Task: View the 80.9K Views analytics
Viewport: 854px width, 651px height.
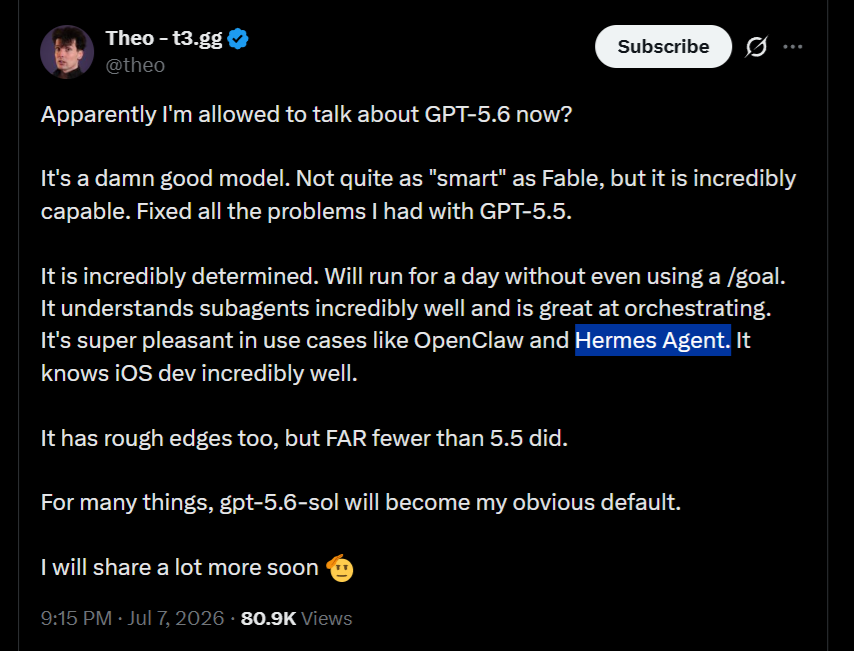Action: [296, 618]
